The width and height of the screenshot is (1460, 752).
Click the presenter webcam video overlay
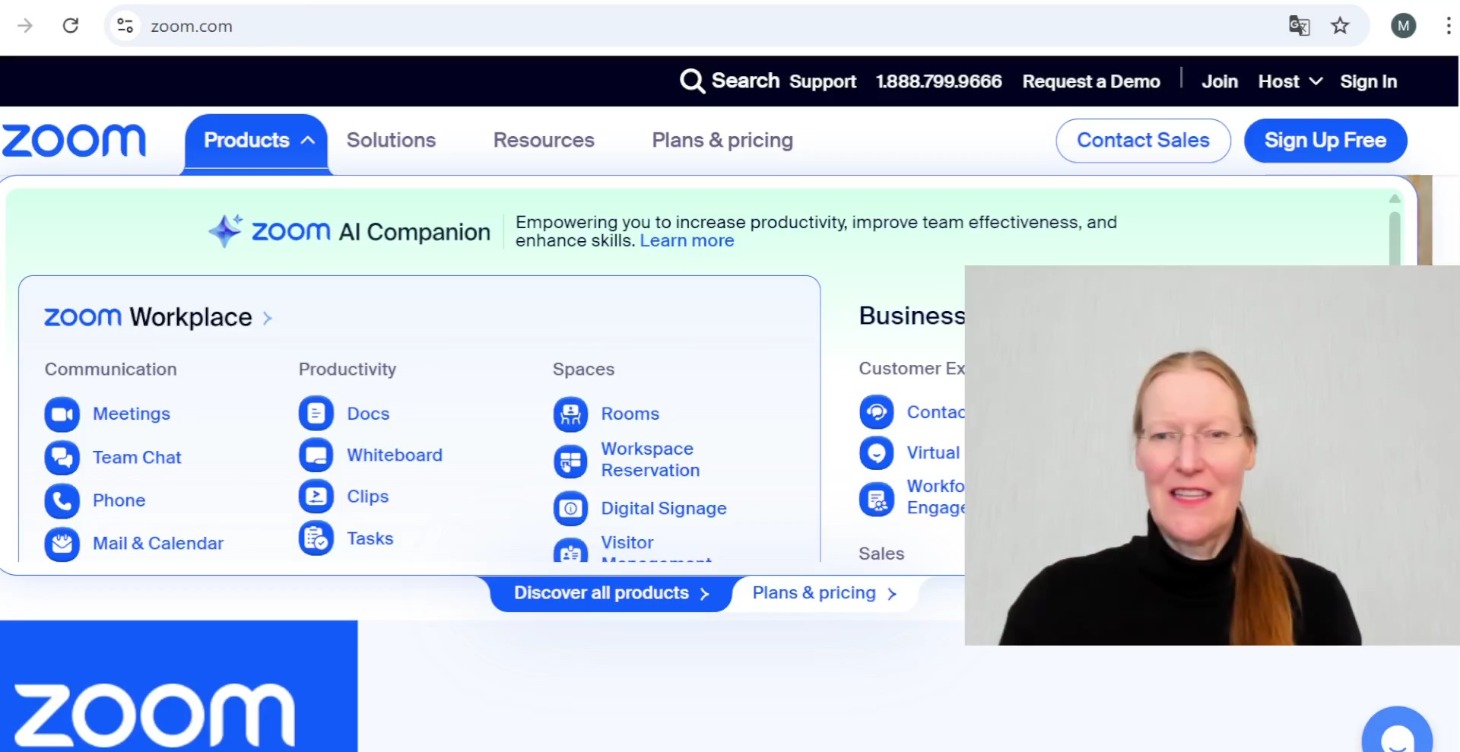point(1212,455)
